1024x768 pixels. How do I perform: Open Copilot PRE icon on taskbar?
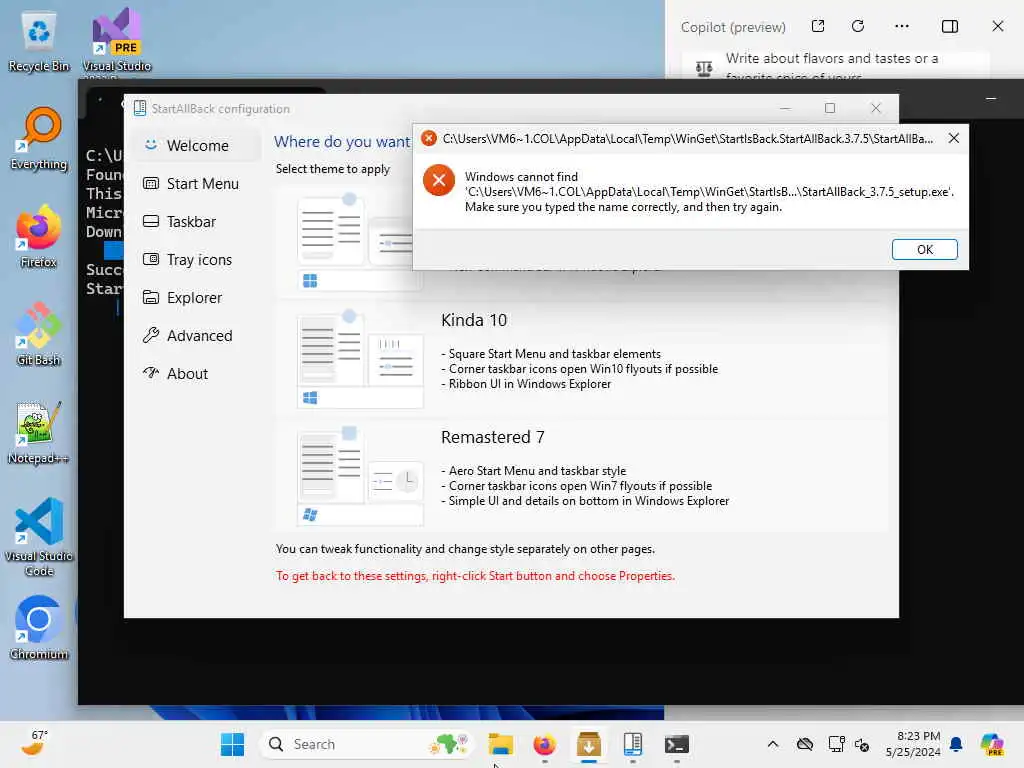coord(993,744)
